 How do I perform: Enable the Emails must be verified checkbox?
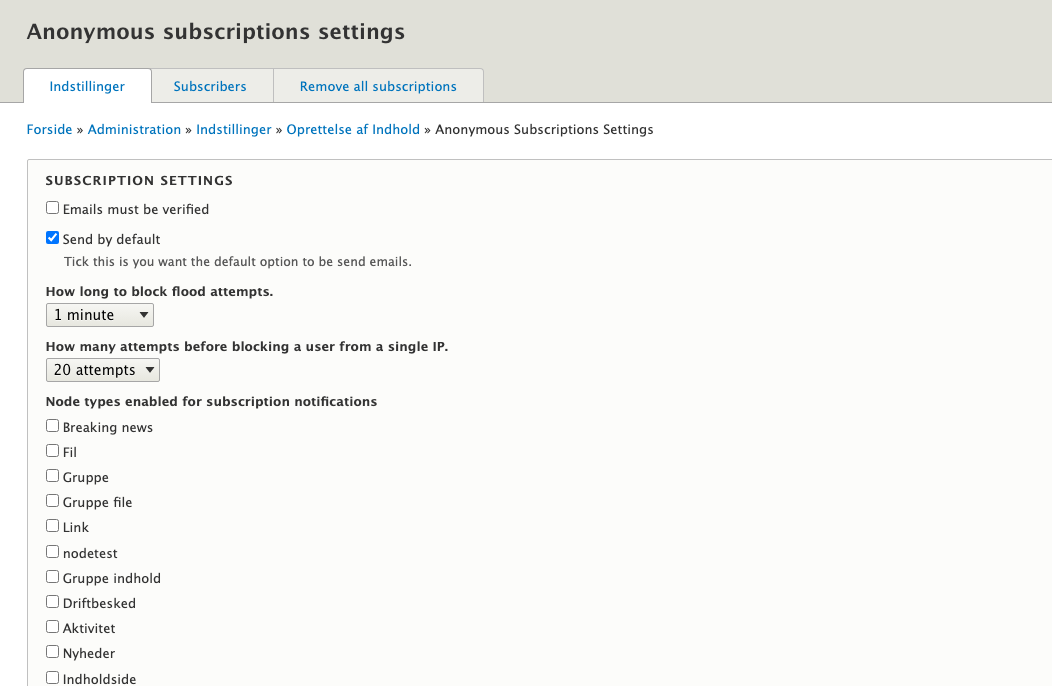tap(53, 209)
